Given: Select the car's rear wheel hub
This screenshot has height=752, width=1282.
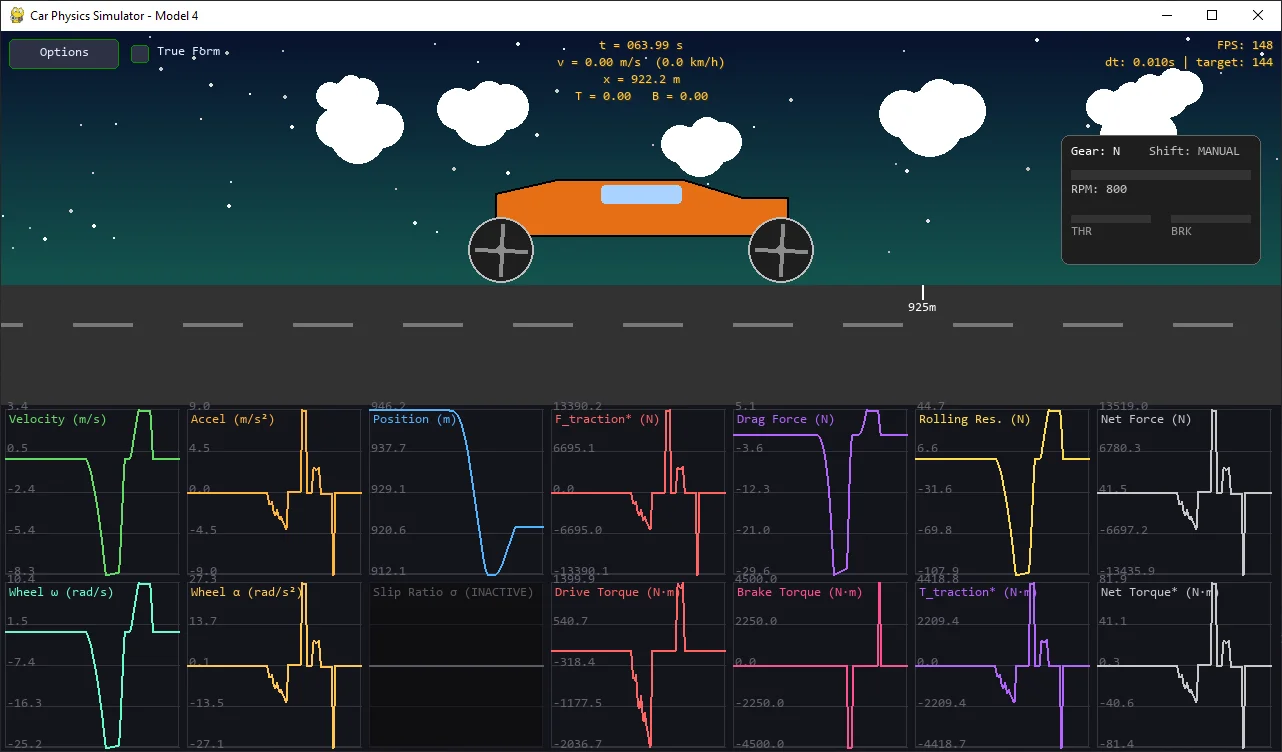Looking at the screenshot, I should (501, 249).
